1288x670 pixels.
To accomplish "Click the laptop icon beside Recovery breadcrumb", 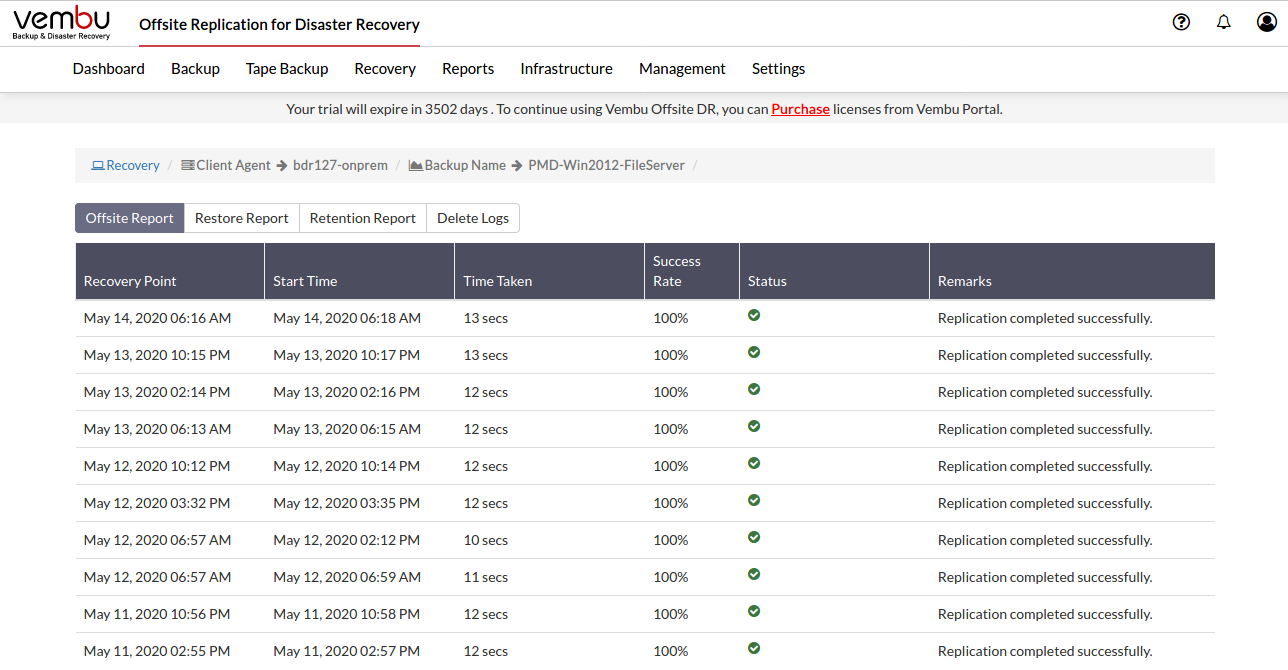I will [x=98, y=165].
